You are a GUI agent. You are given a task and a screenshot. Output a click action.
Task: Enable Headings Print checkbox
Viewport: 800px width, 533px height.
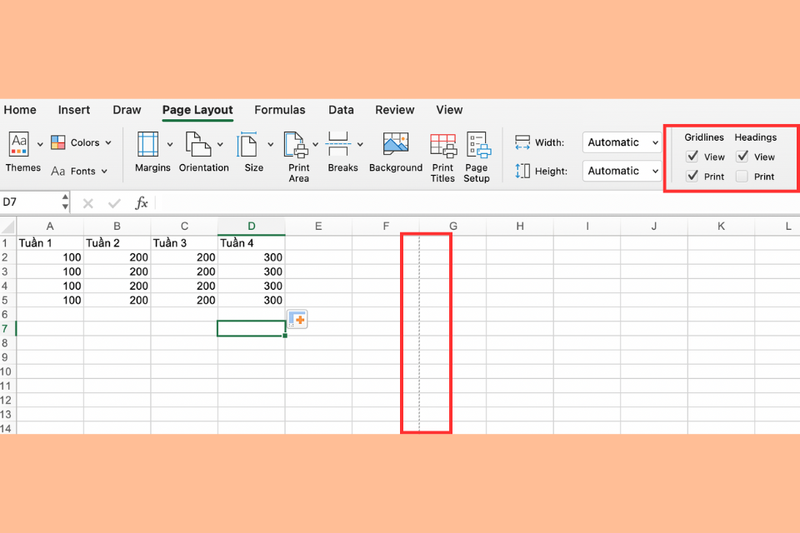click(x=742, y=176)
